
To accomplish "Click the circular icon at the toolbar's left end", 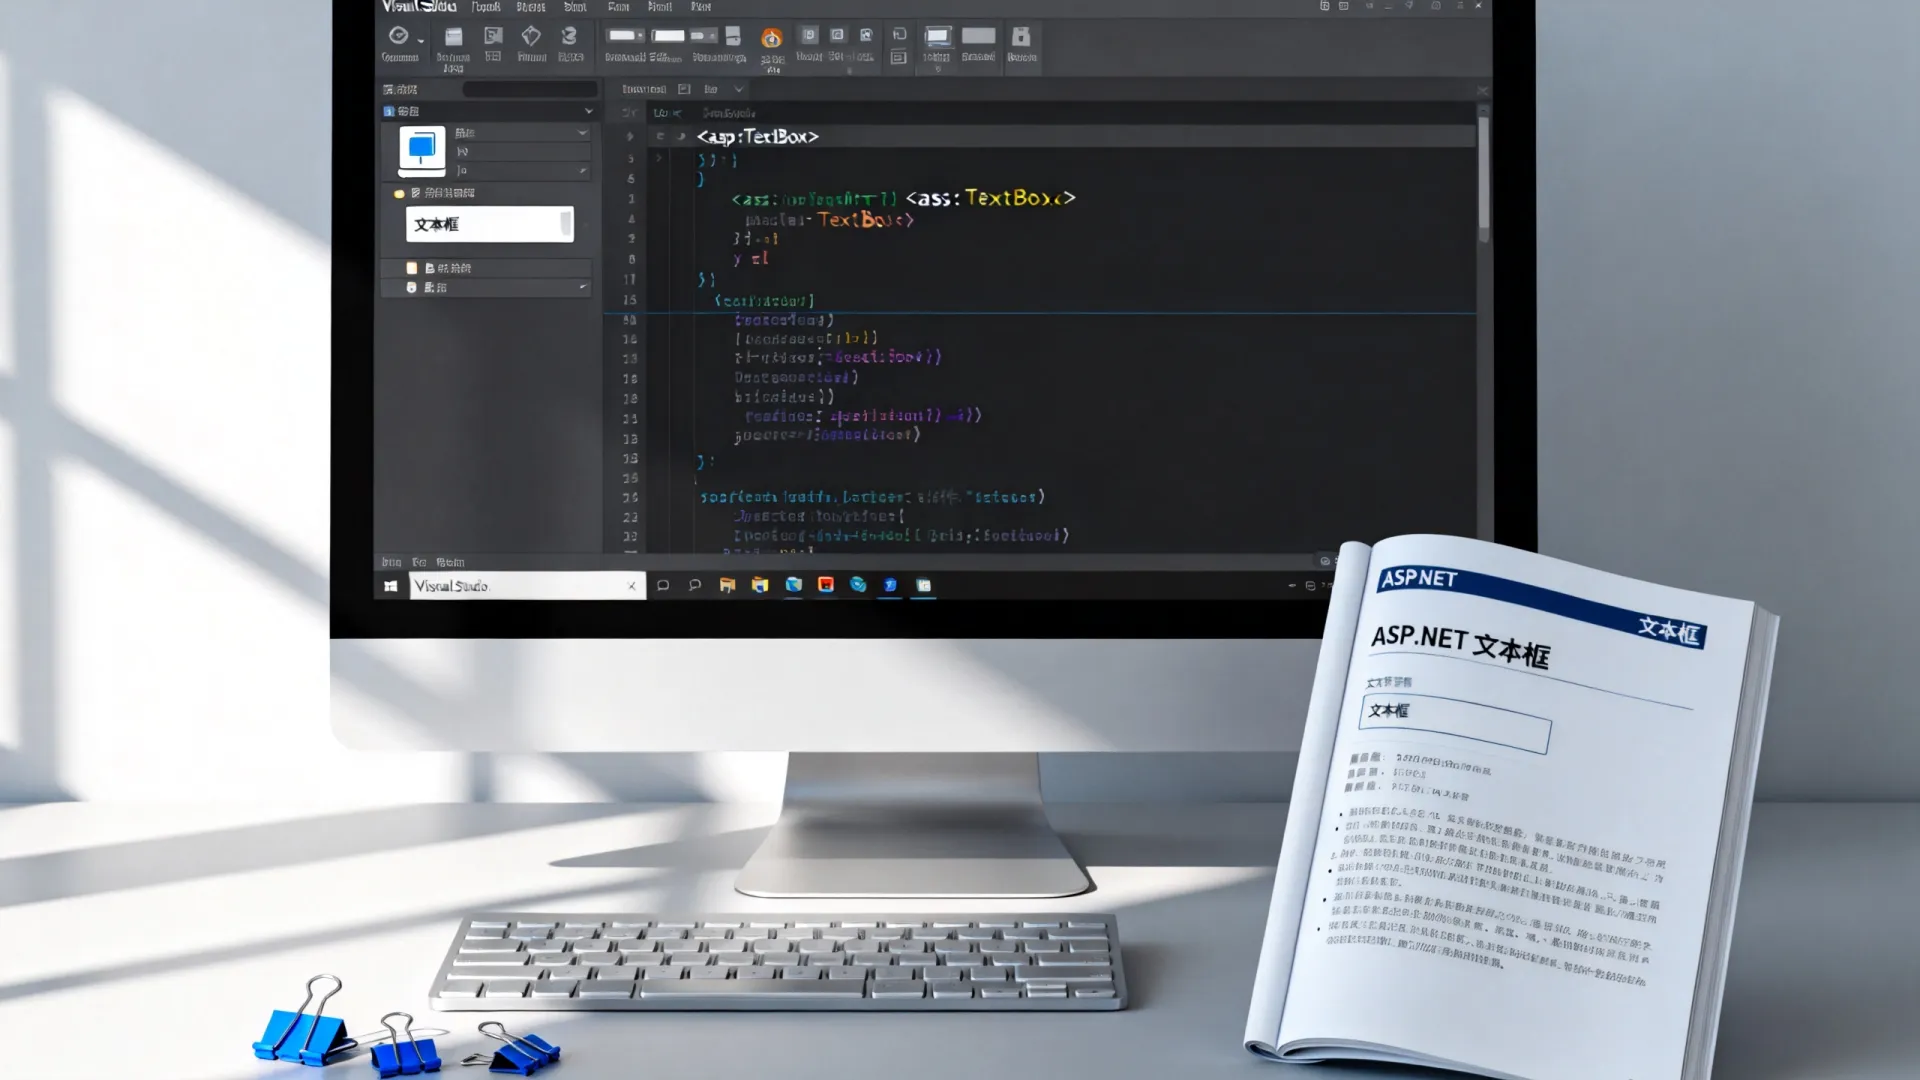I will [x=398, y=36].
